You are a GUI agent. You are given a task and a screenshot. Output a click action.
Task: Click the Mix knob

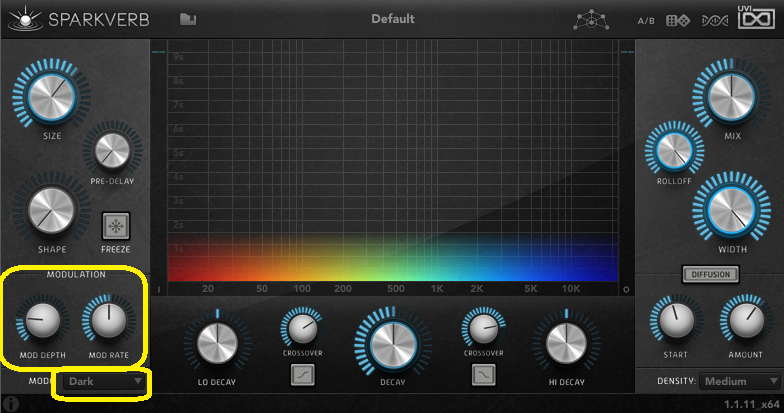tap(728, 98)
